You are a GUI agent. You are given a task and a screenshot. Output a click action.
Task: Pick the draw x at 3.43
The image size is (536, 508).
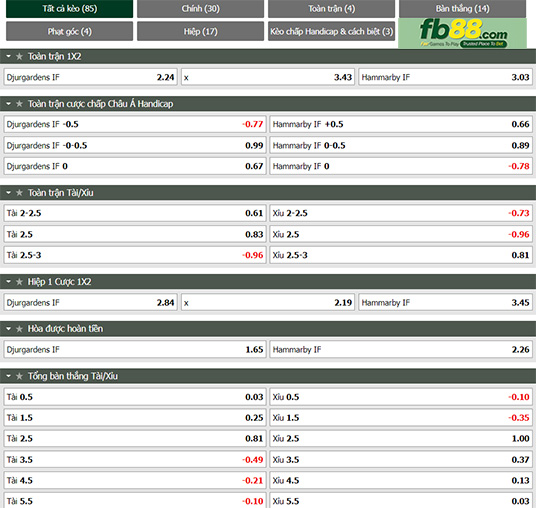pyautogui.click(x=268, y=77)
